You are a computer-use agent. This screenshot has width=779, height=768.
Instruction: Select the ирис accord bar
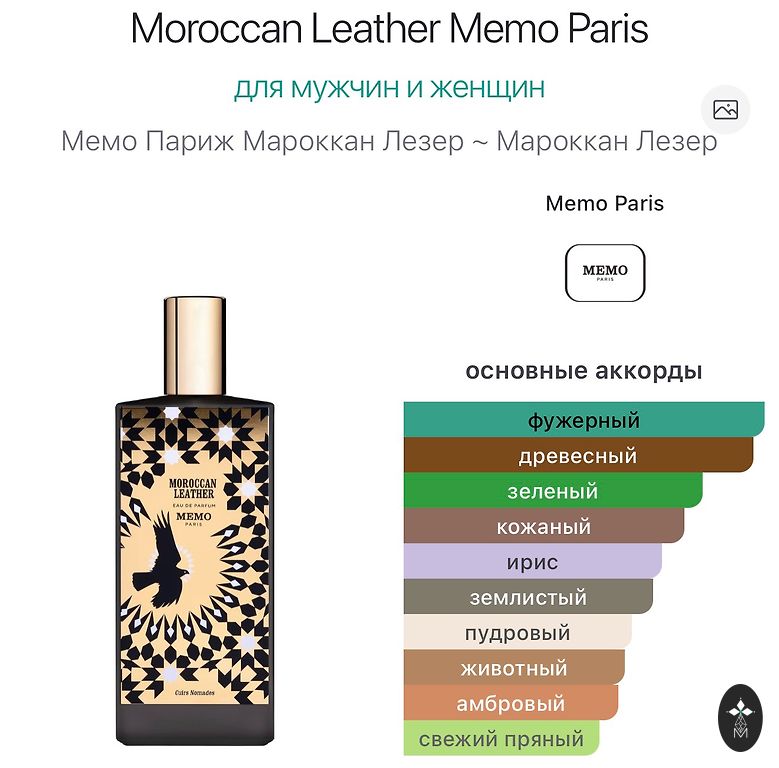point(533,561)
